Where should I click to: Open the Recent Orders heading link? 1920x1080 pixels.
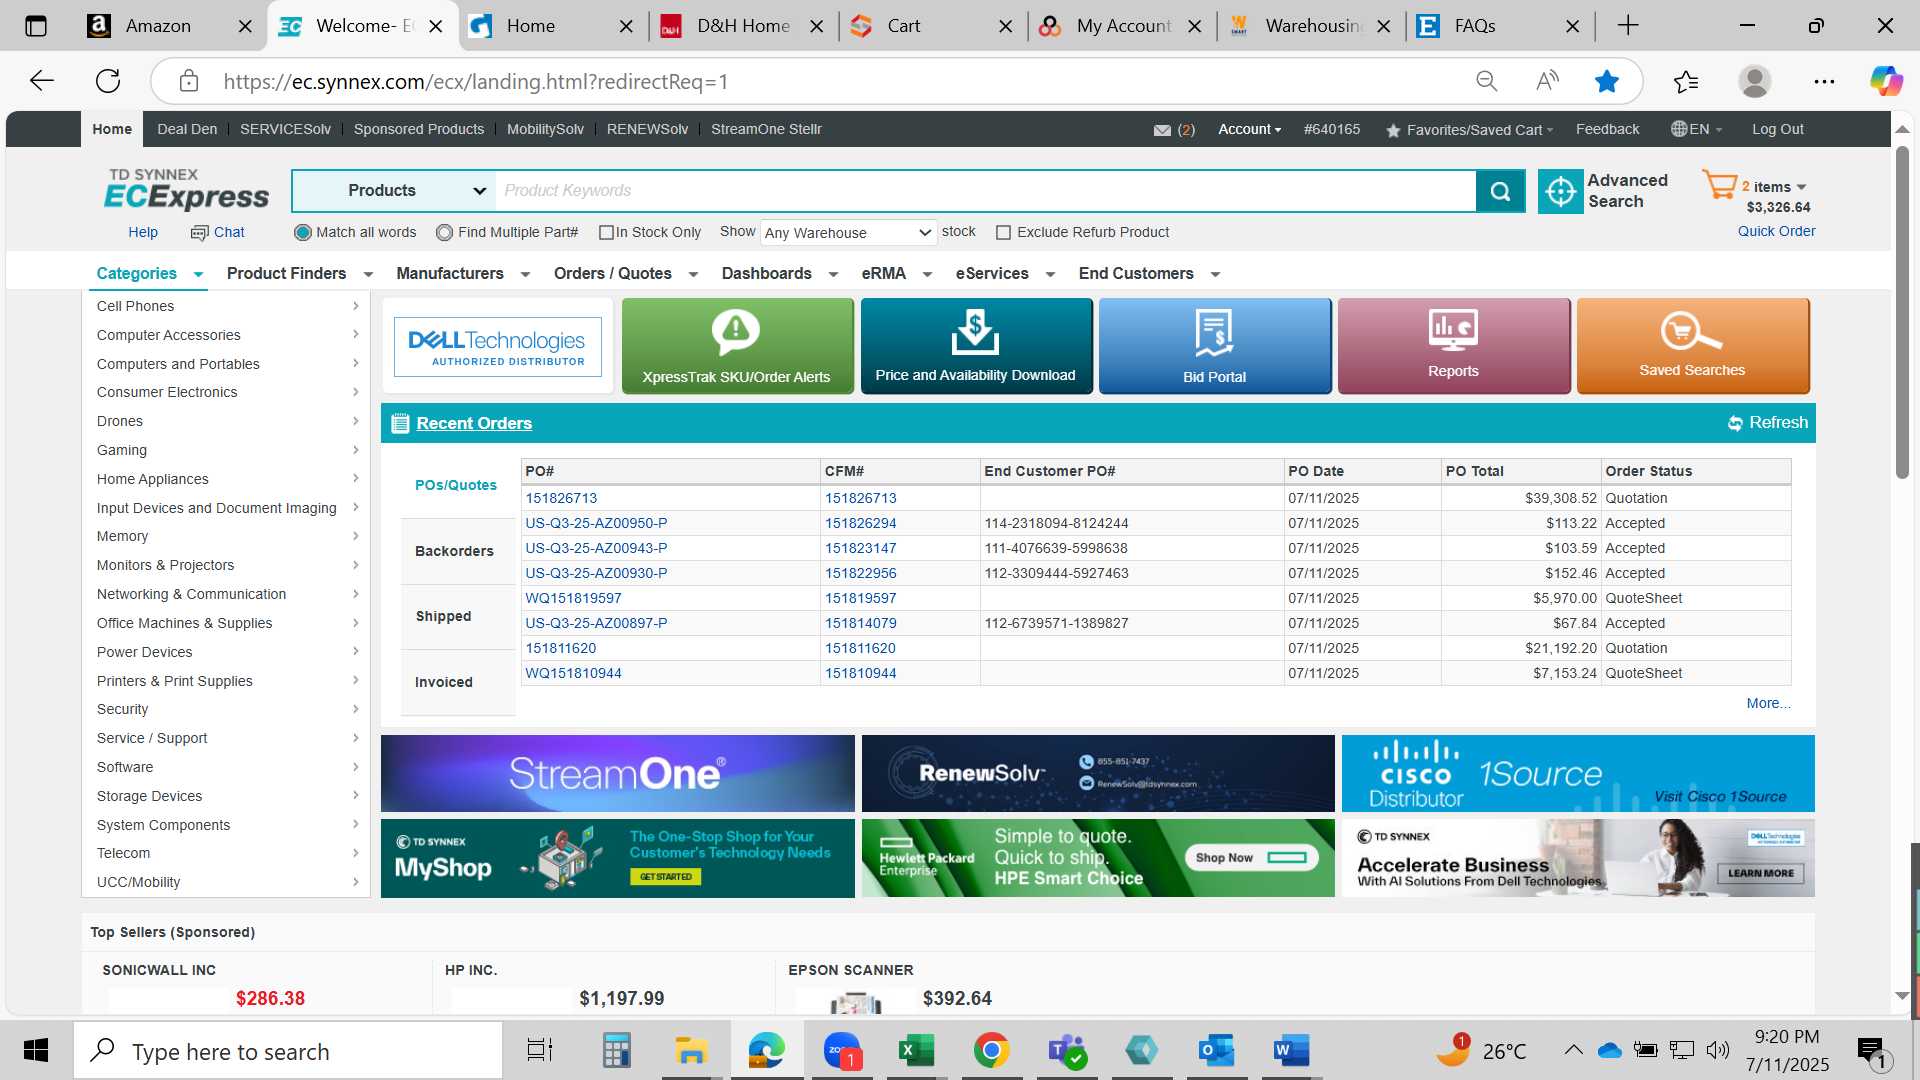(474, 423)
